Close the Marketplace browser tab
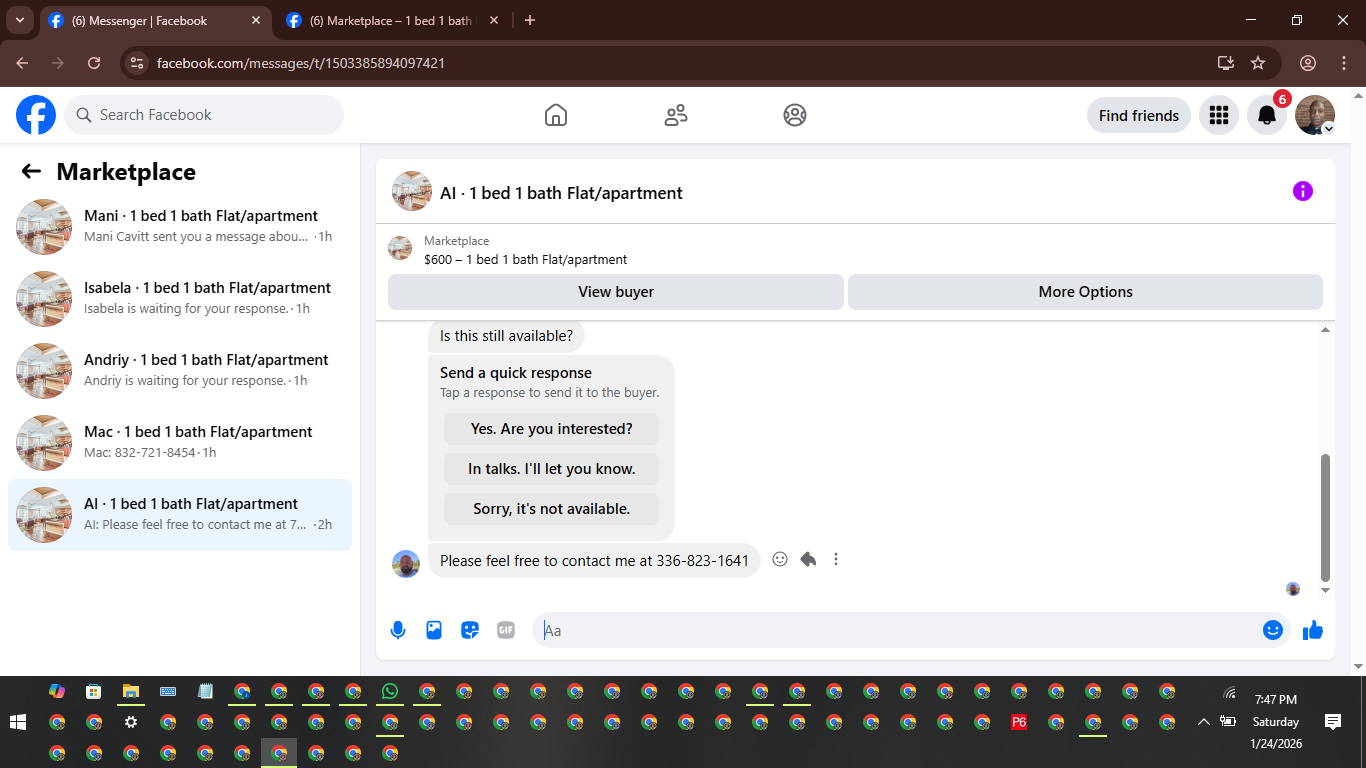The height and width of the screenshot is (768, 1366). tap(493, 20)
